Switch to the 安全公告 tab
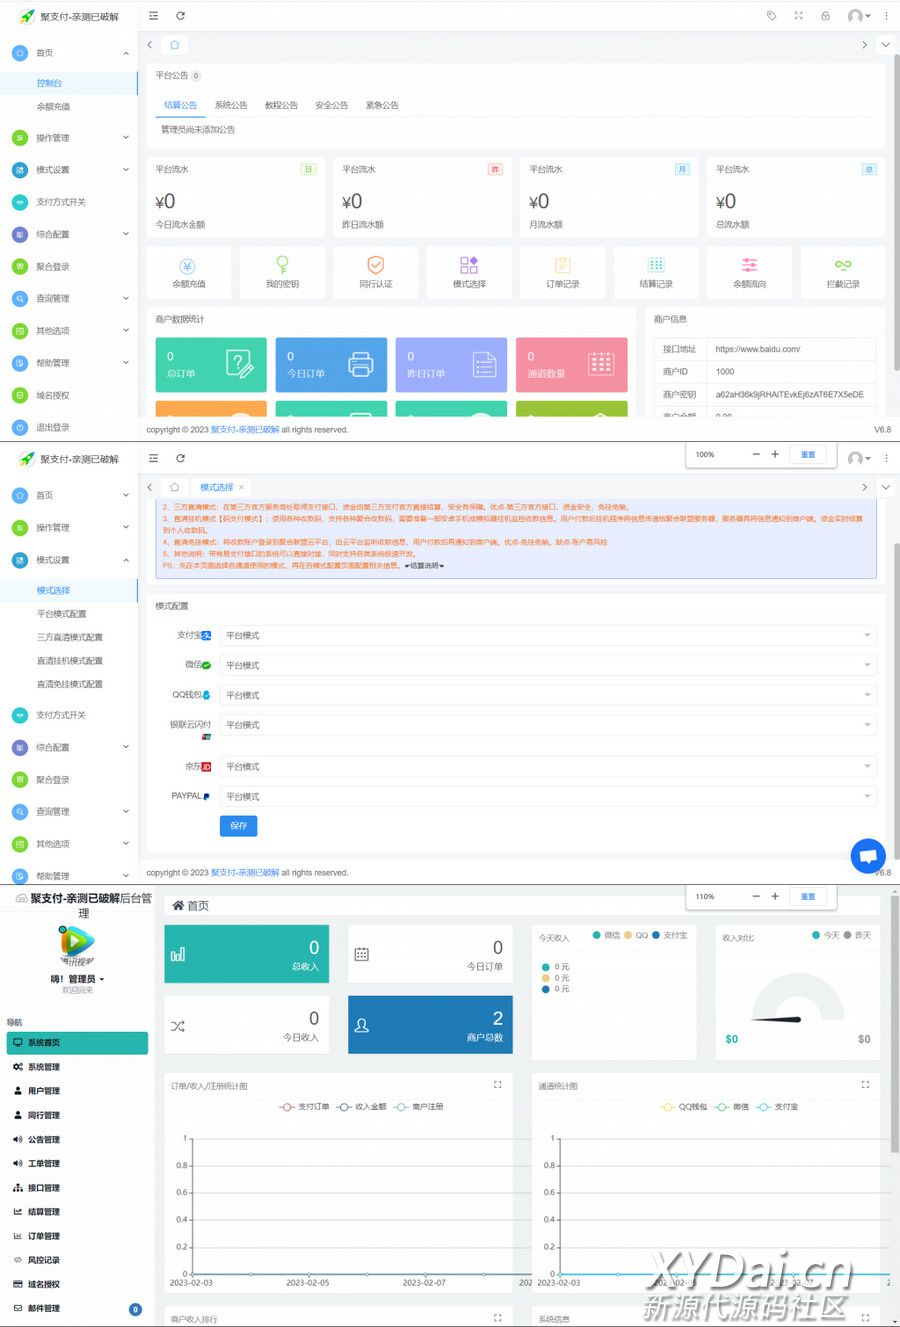The width and height of the screenshot is (900, 1327). click(x=331, y=105)
